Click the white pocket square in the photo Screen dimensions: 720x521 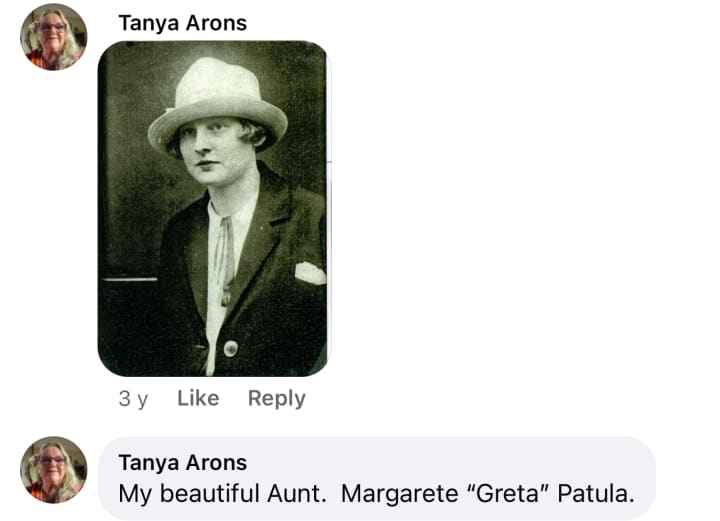310,273
